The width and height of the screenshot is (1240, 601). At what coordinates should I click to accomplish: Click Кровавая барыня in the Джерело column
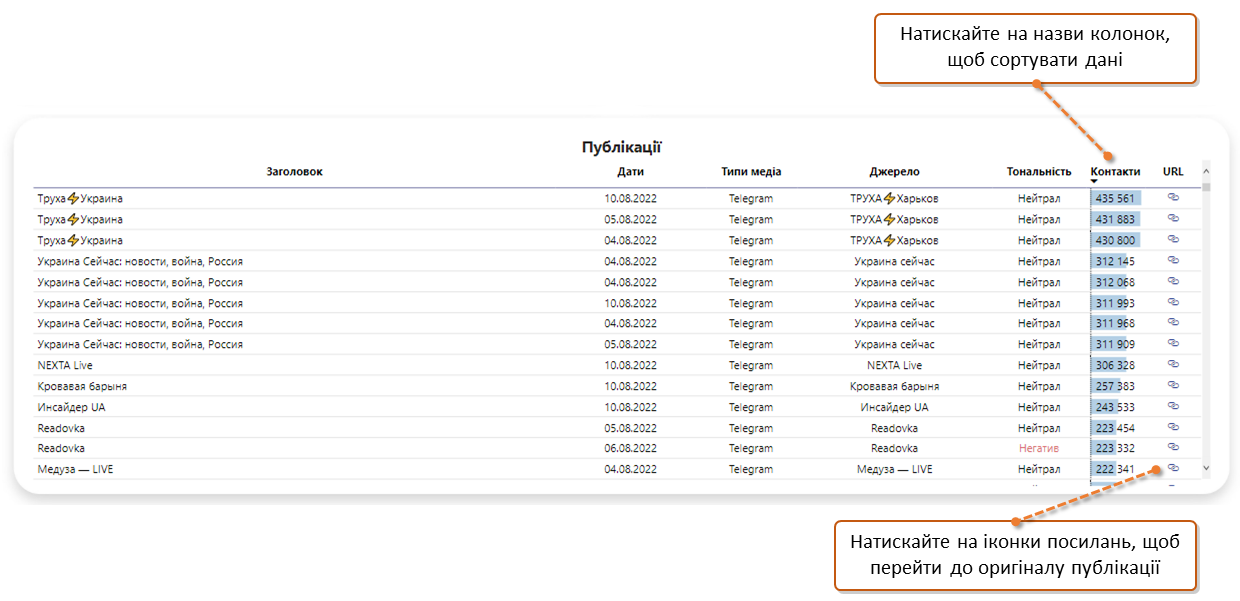(x=894, y=387)
